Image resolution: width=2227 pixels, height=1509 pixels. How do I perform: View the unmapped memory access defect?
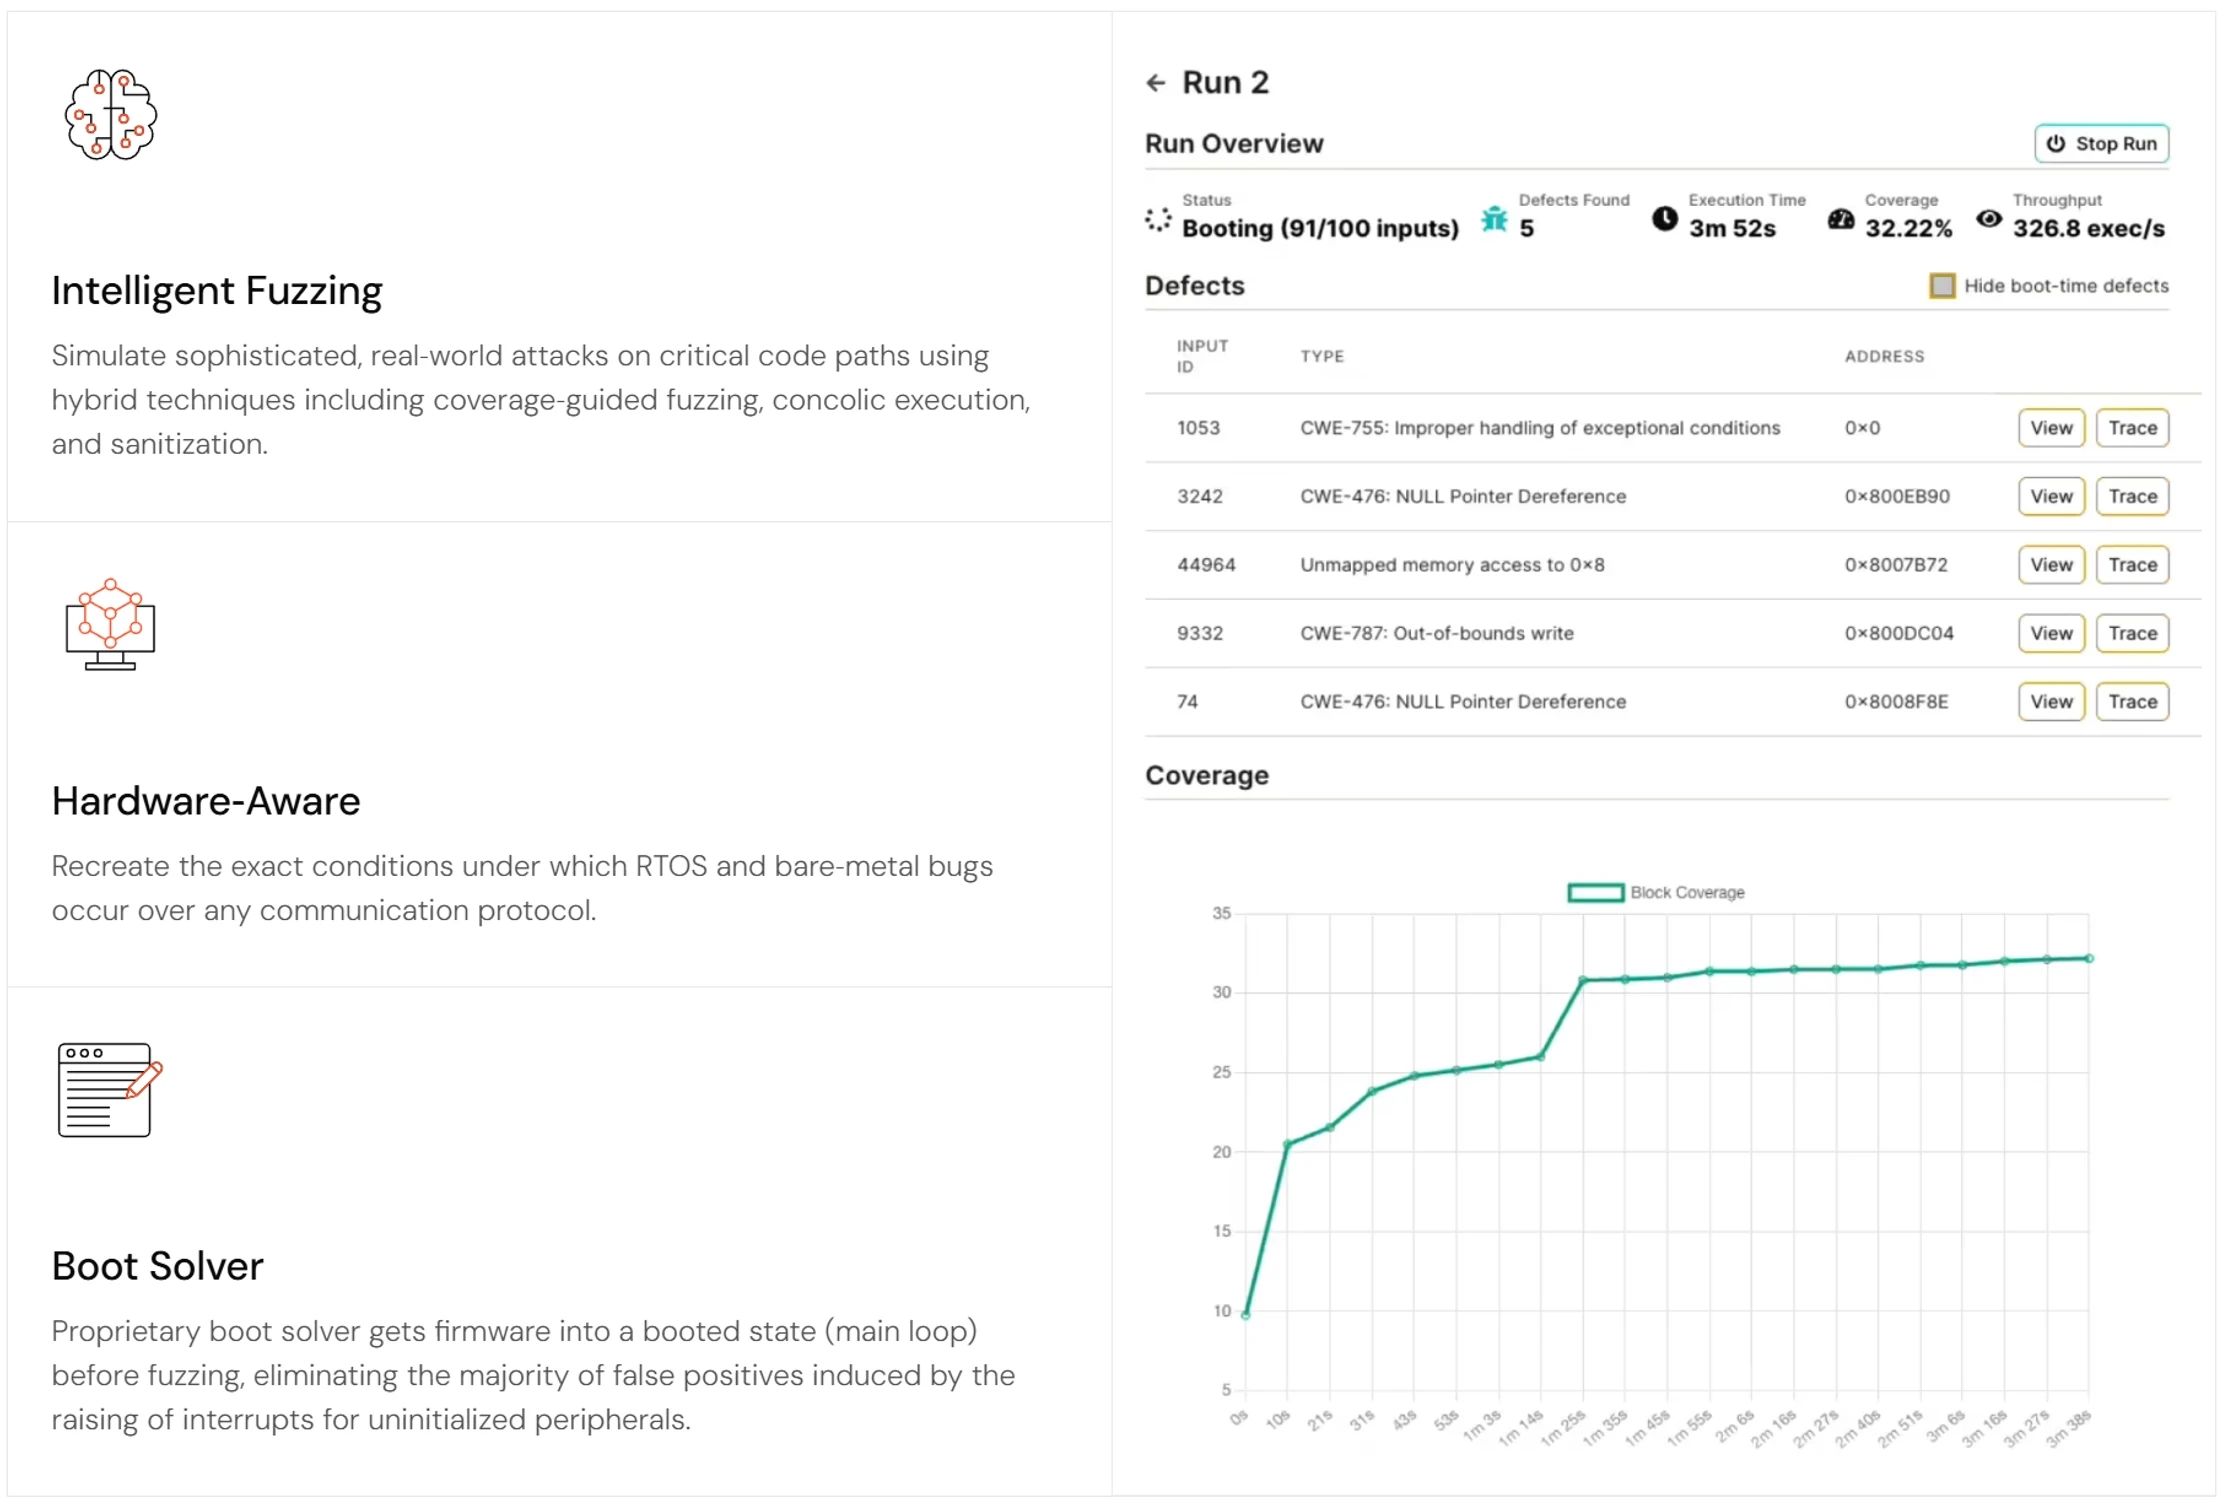[2051, 565]
